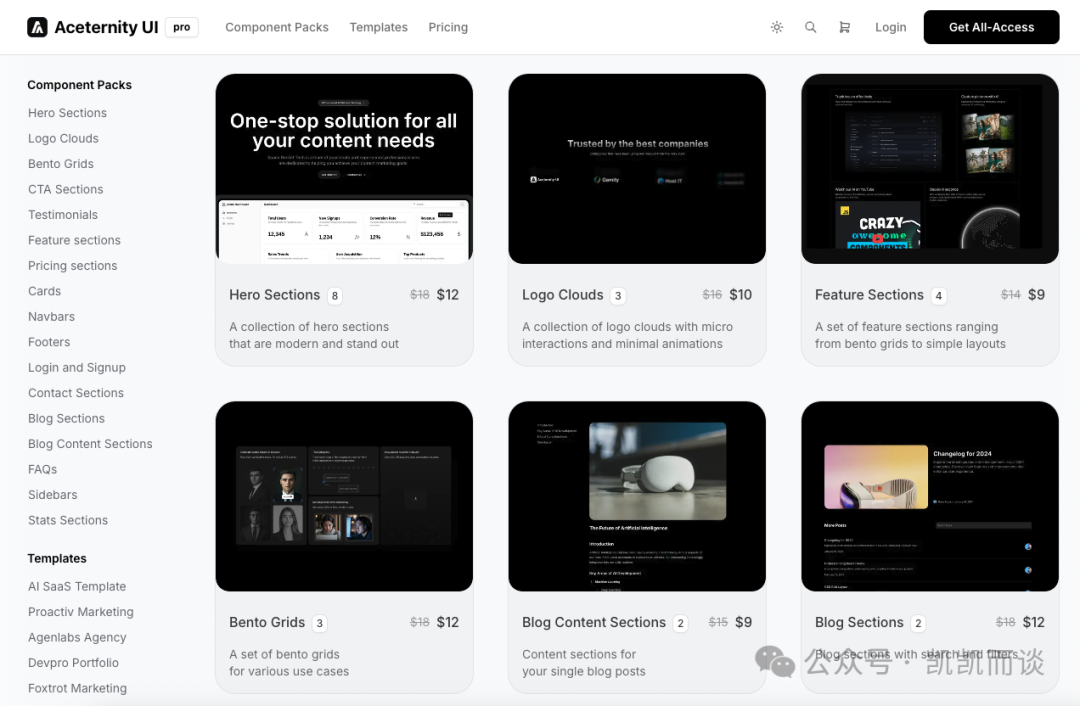Screen dimensions: 1080x706
Task: Click the Blog Content Sections card title
Action: 594,623
